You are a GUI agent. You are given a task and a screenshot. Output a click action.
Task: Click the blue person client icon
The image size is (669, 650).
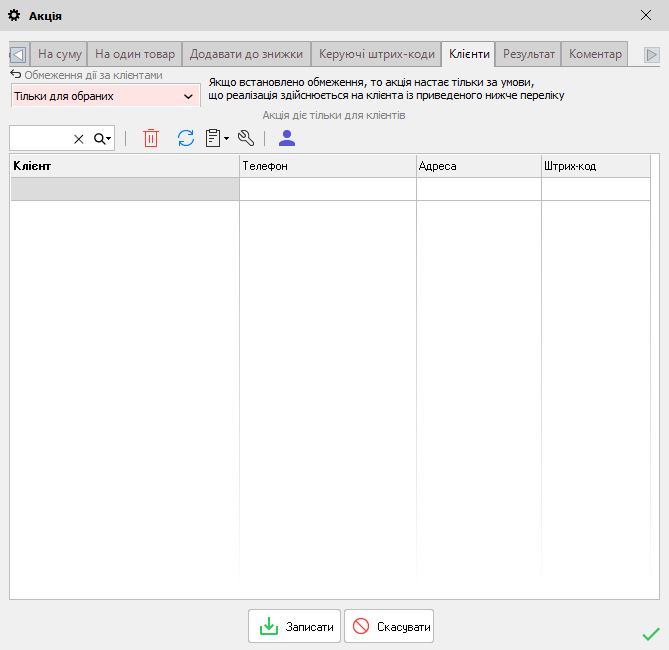pyautogui.click(x=287, y=138)
